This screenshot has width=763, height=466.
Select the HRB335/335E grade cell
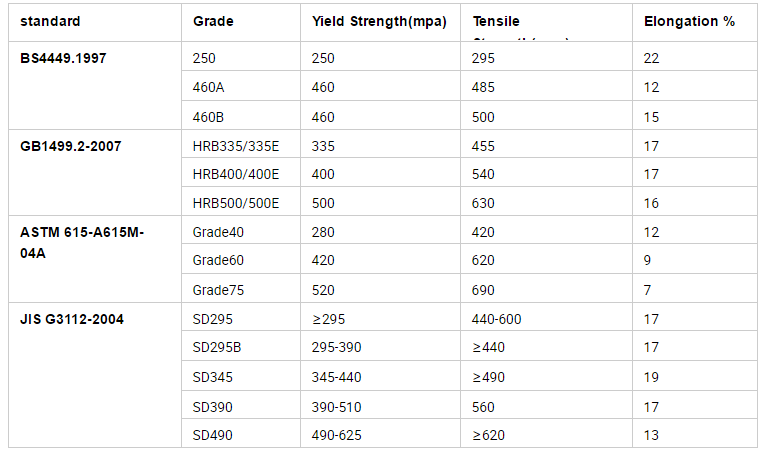241,145
